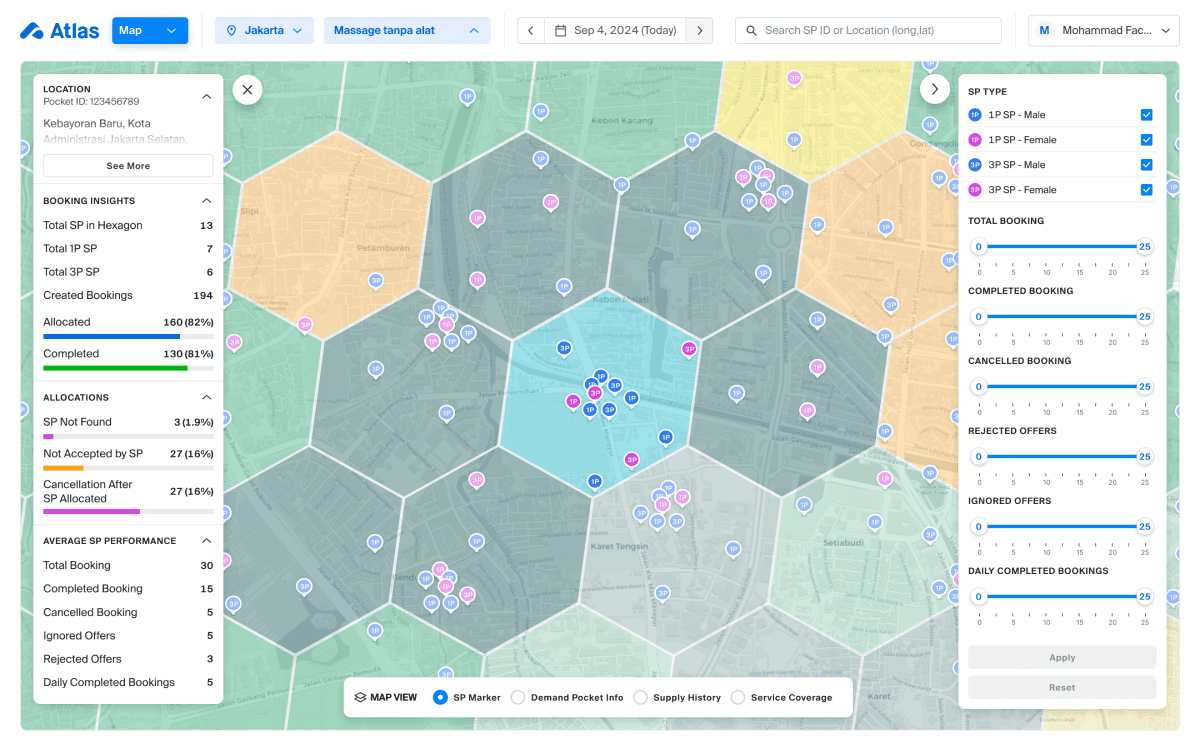
Task: Click the search magnifier icon
Action: tap(751, 31)
